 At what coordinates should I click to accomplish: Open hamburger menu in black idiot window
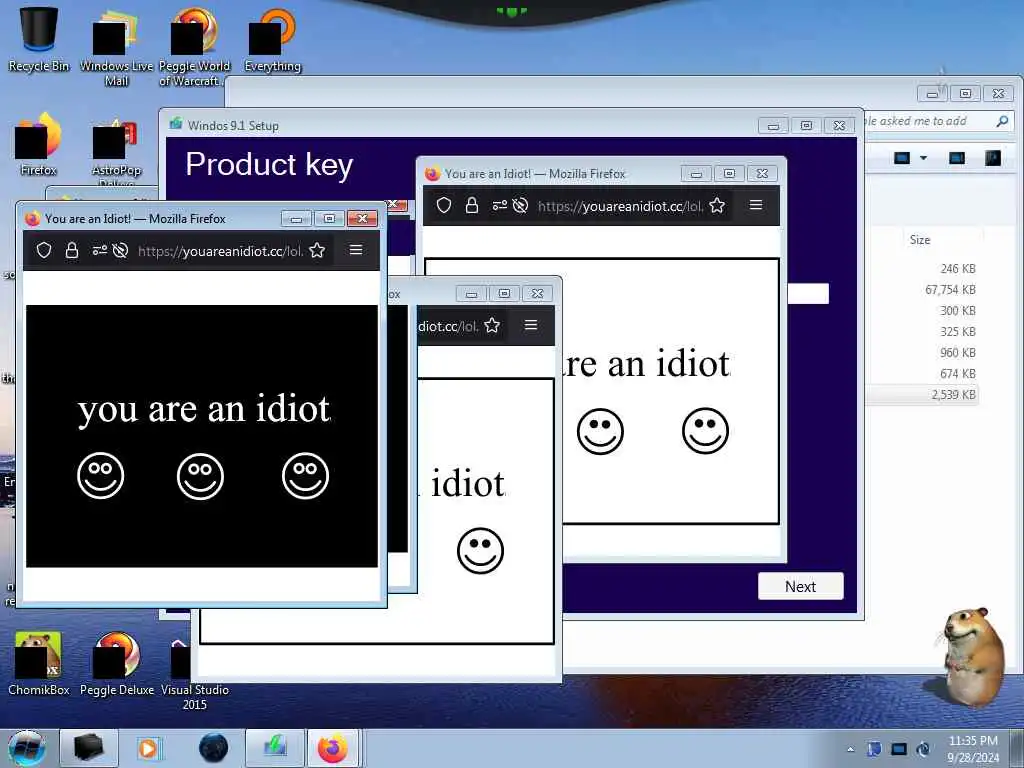click(x=356, y=249)
